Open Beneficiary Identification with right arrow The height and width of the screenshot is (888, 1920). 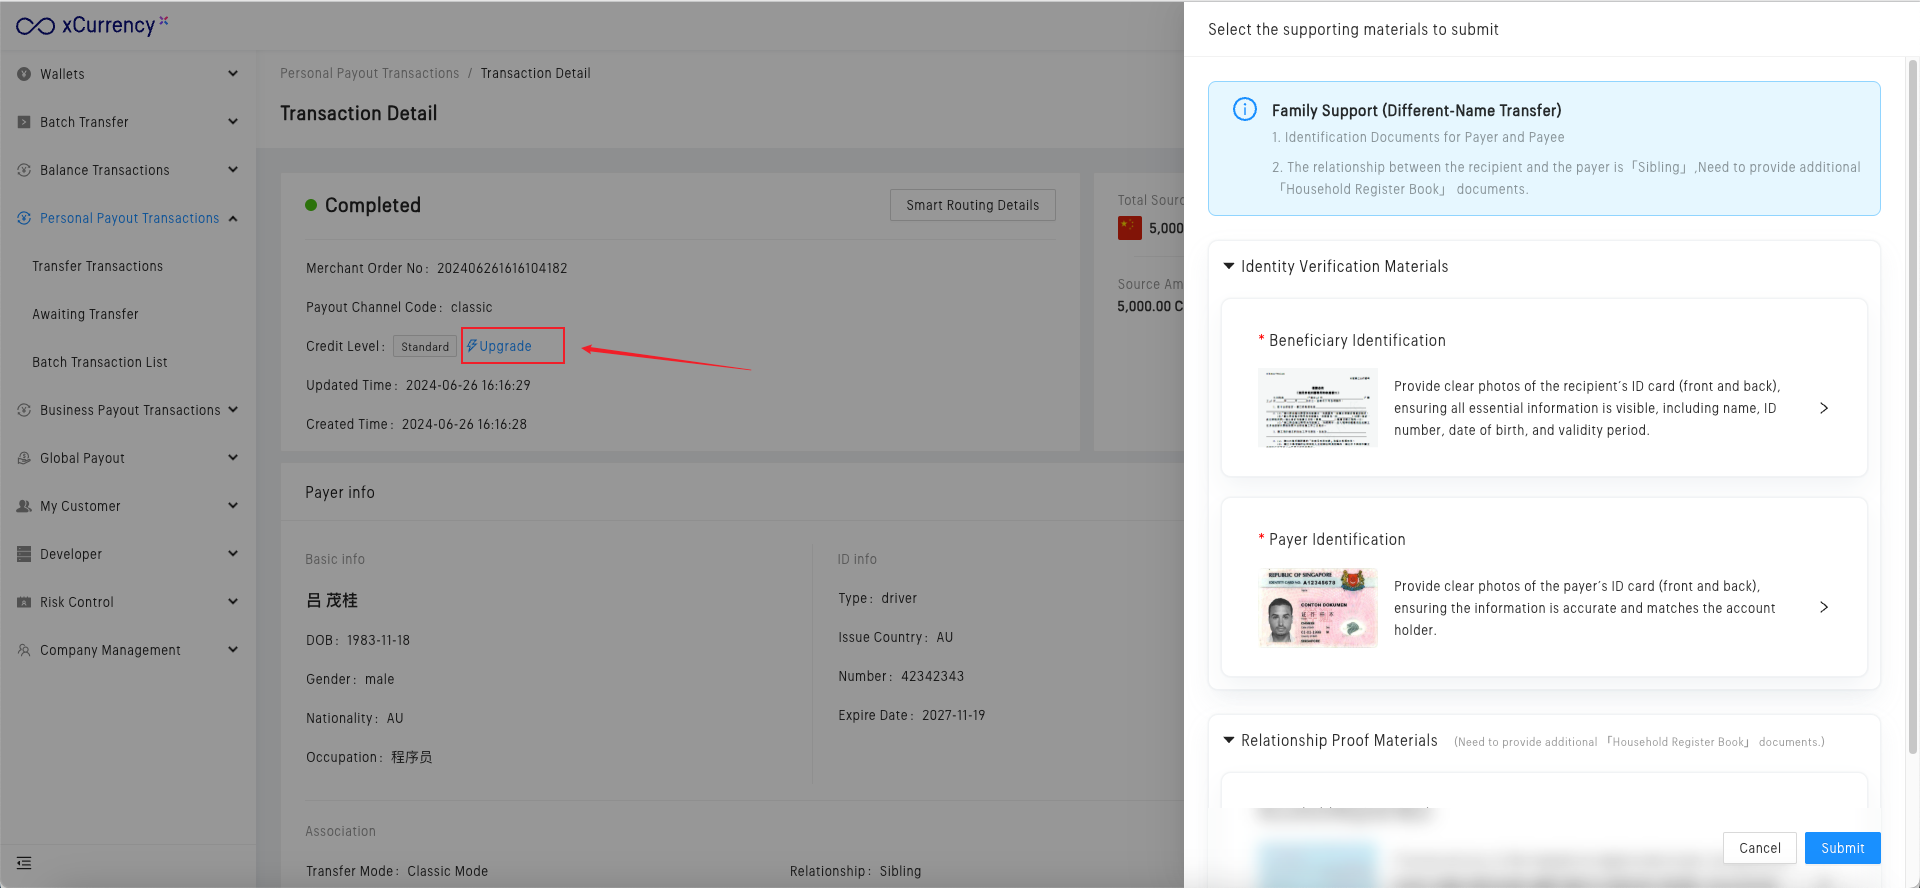click(1824, 408)
